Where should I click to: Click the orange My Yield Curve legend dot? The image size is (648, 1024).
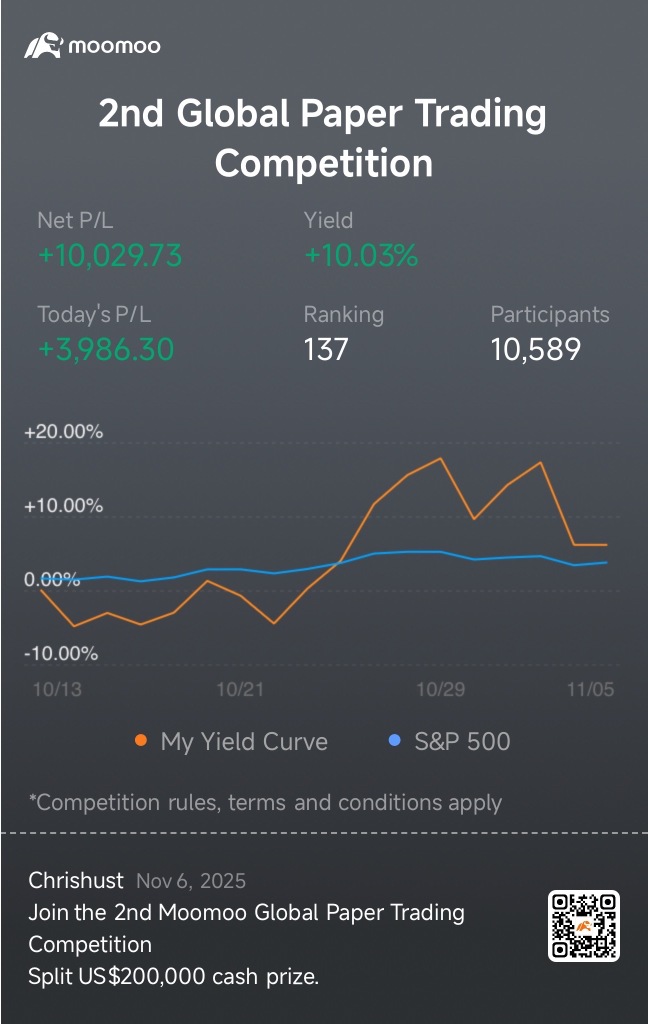click(140, 741)
